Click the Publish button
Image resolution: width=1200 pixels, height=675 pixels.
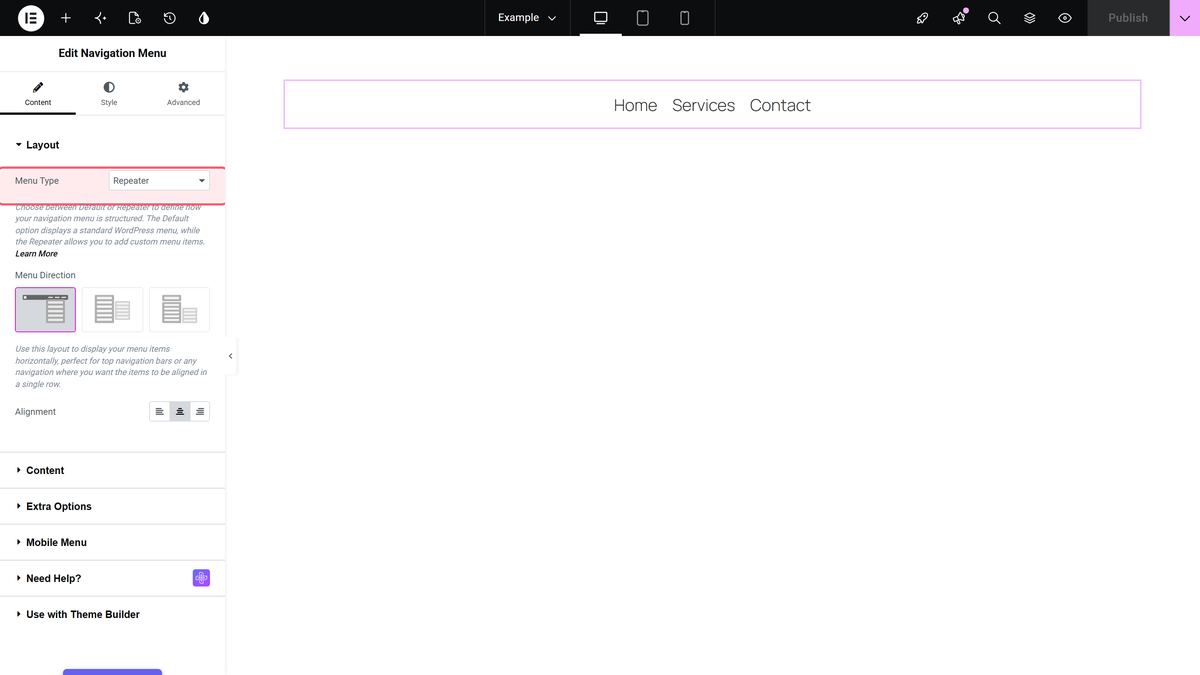[1128, 18]
